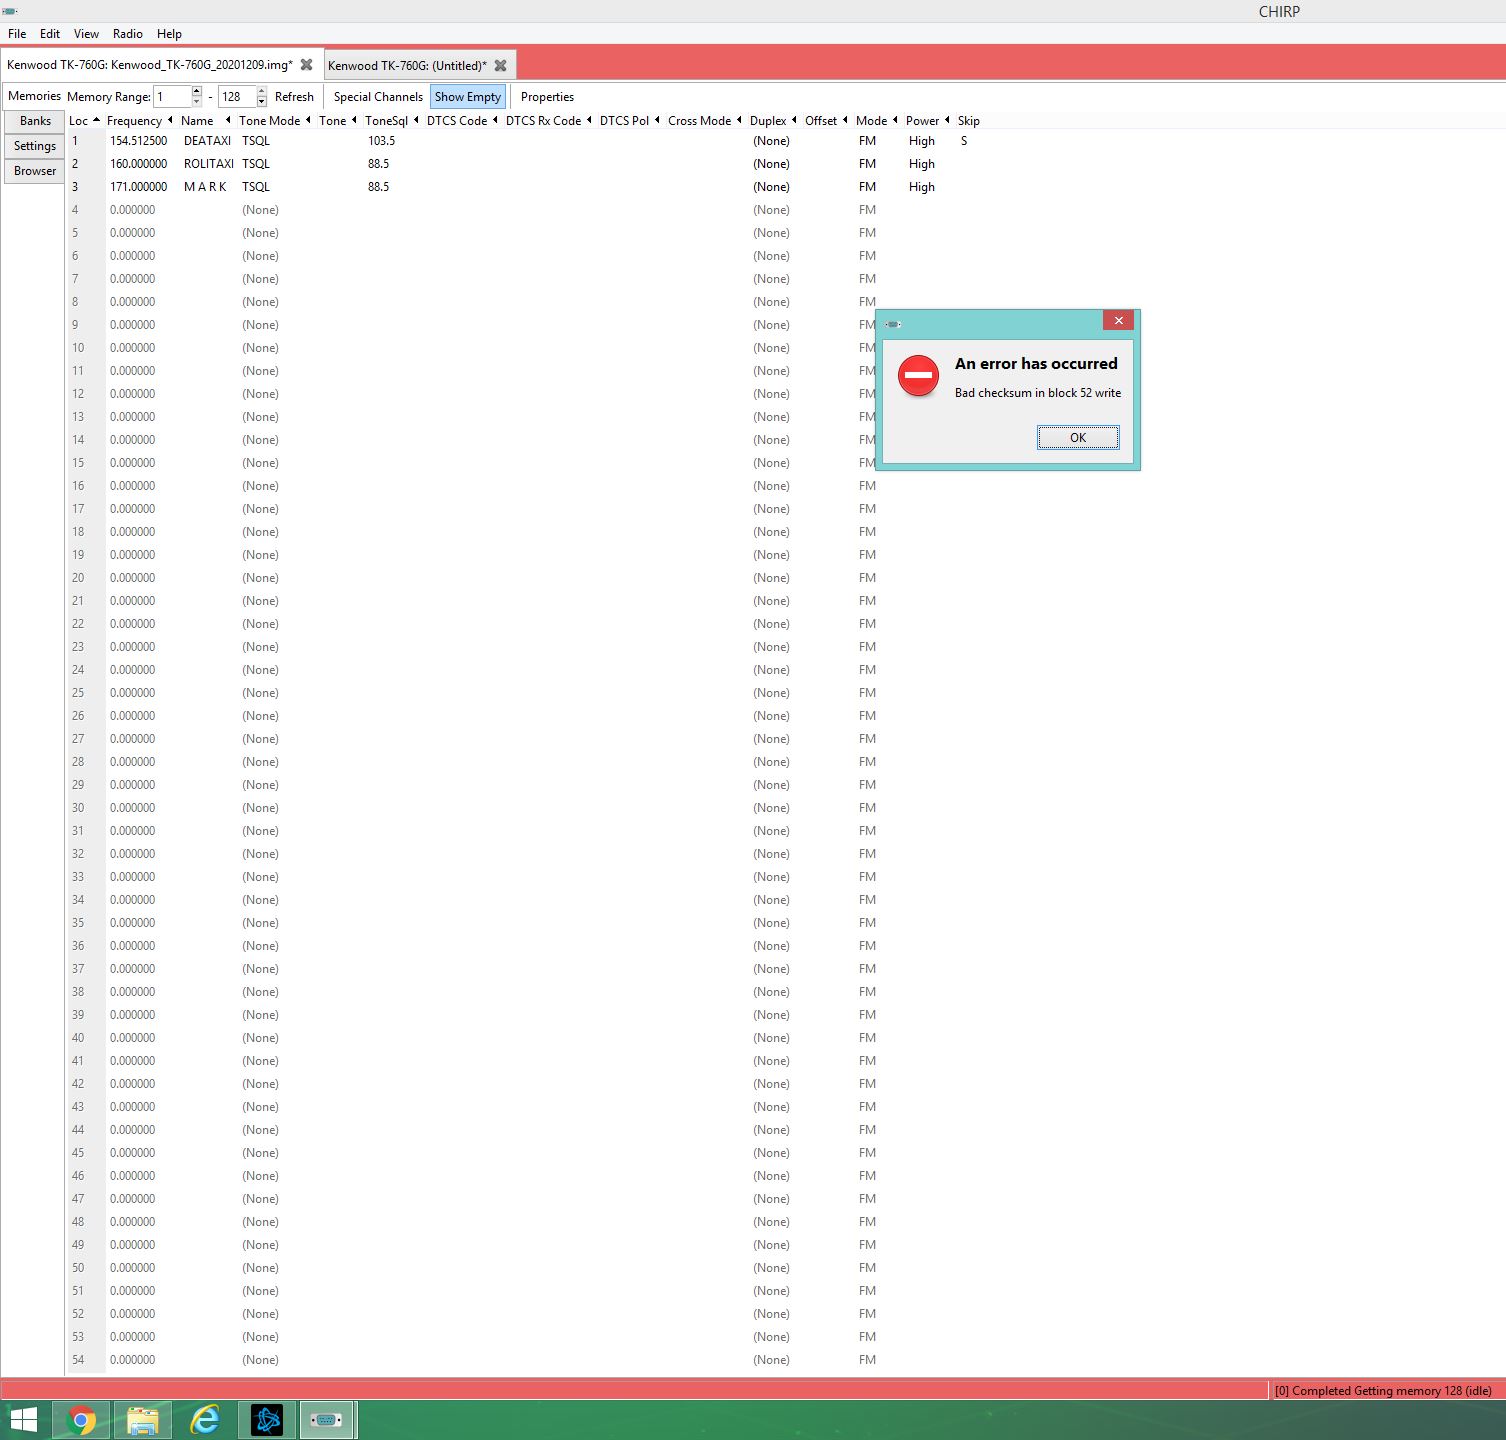Sort by Skip column header
The width and height of the screenshot is (1506, 1440).
(968, 121)
